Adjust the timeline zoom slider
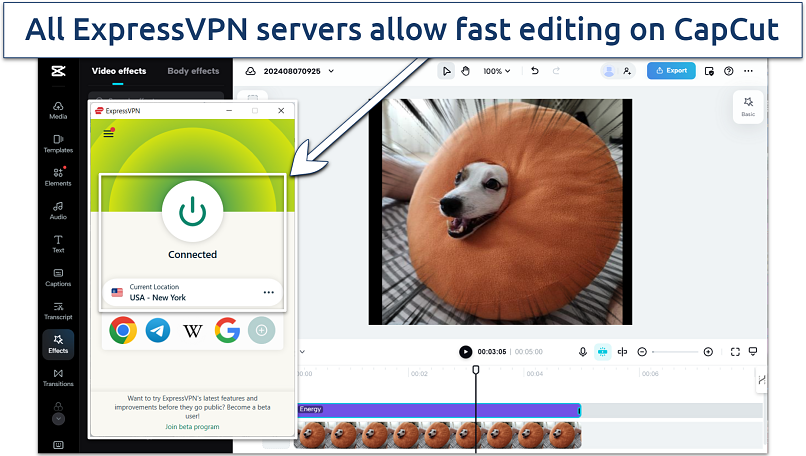Viewport: 806px width, 456px height. click(x=675, y=352)
